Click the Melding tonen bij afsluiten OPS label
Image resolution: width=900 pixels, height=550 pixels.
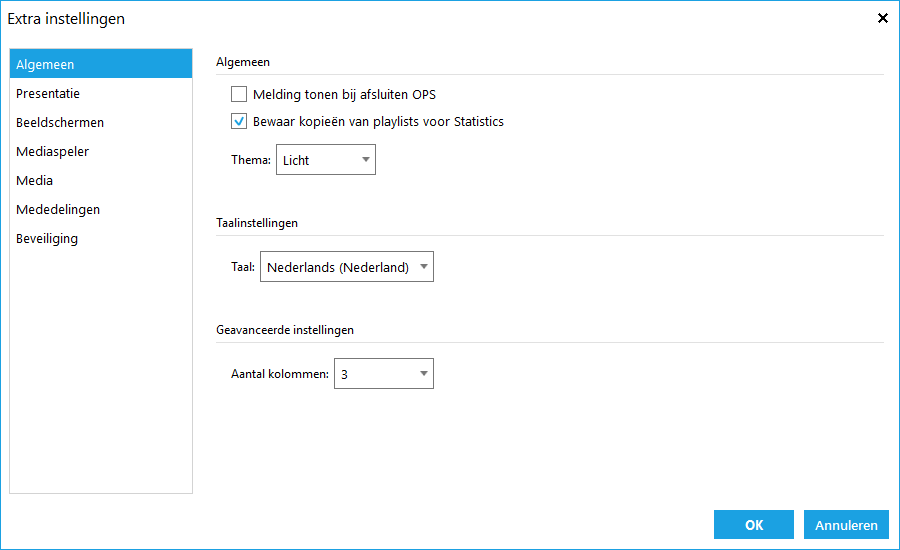pyautogui.click(x=344, y=94)
